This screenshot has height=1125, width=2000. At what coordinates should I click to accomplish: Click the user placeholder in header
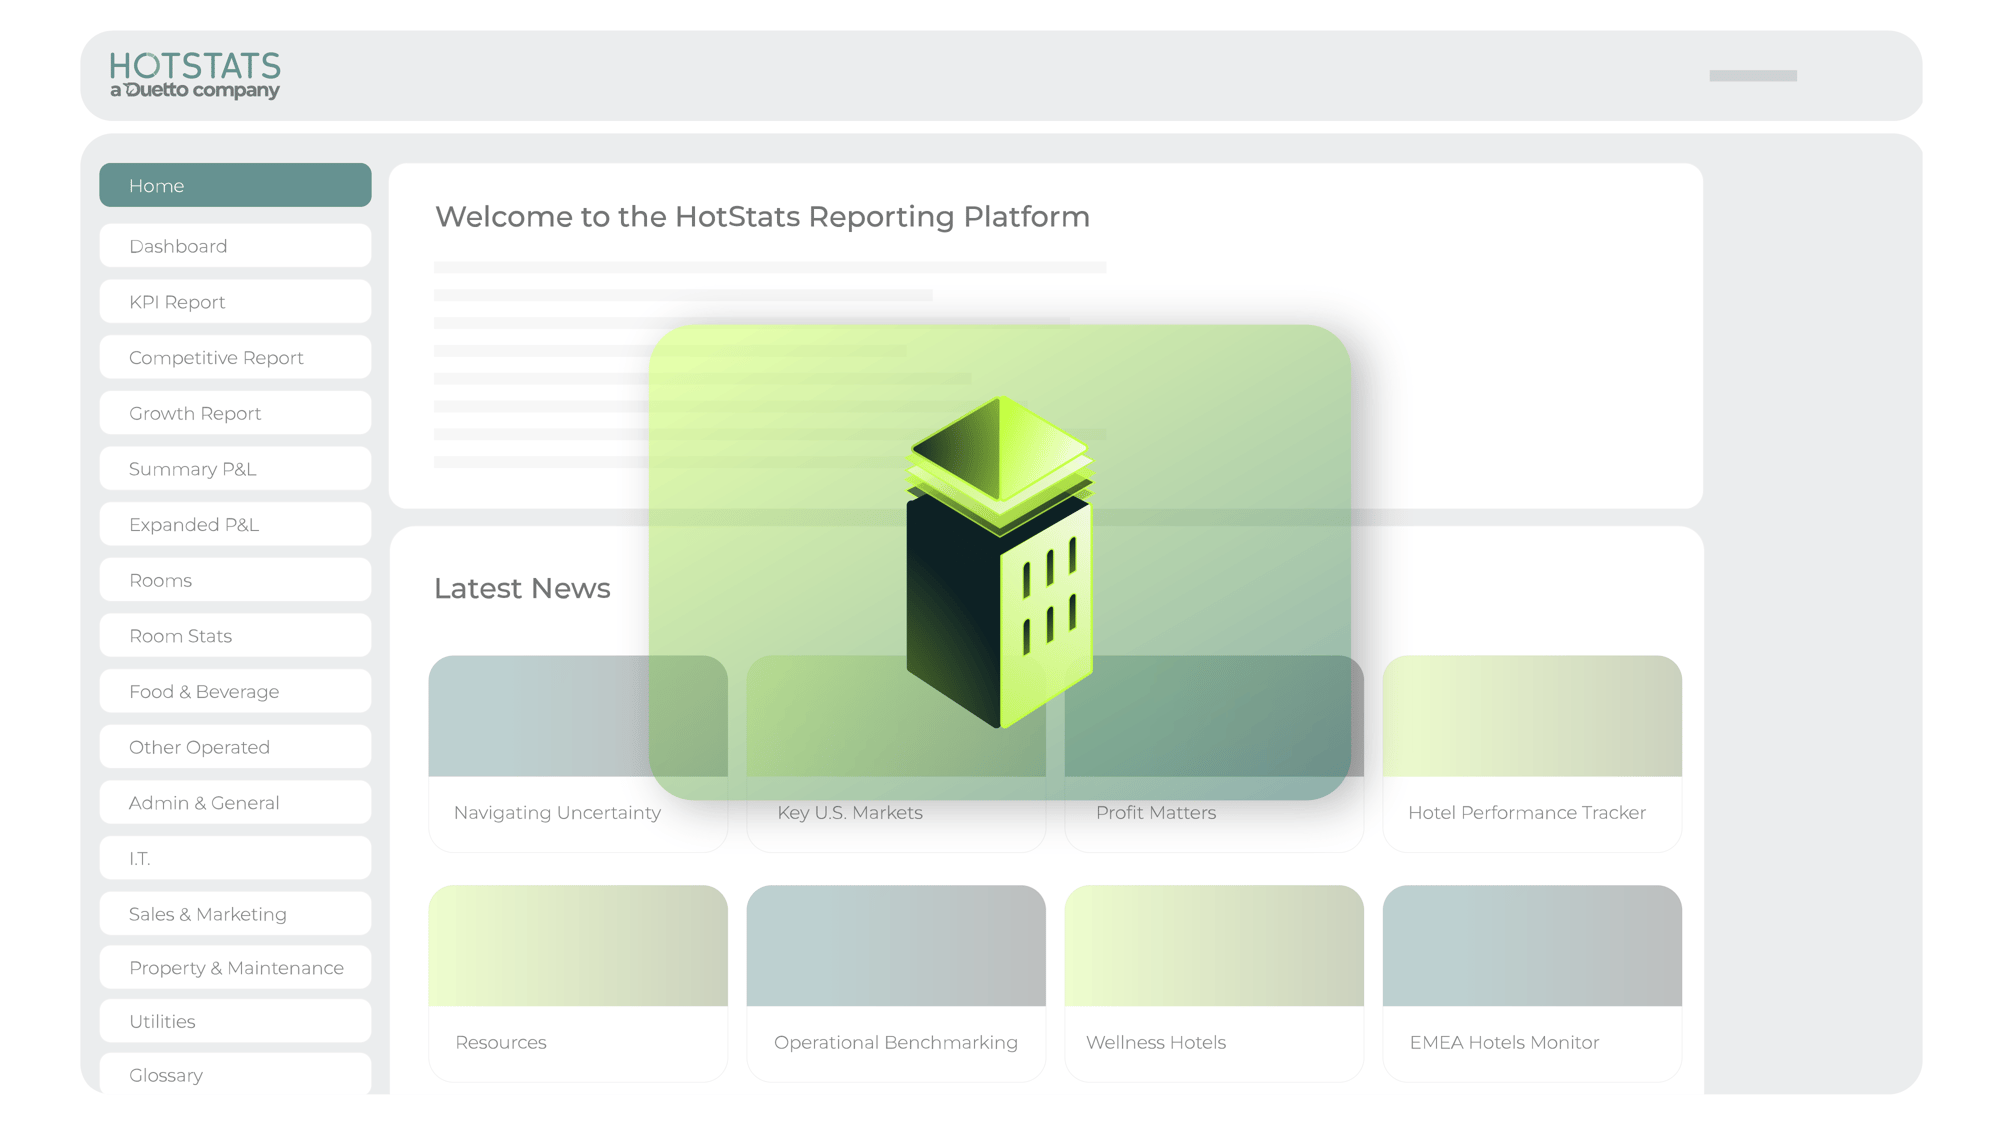pos(1752,76)
